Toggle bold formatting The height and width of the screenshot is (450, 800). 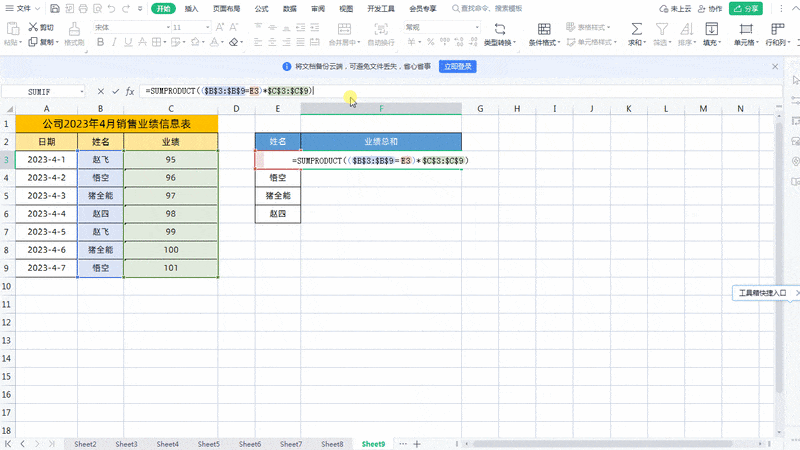pos(99,43)
